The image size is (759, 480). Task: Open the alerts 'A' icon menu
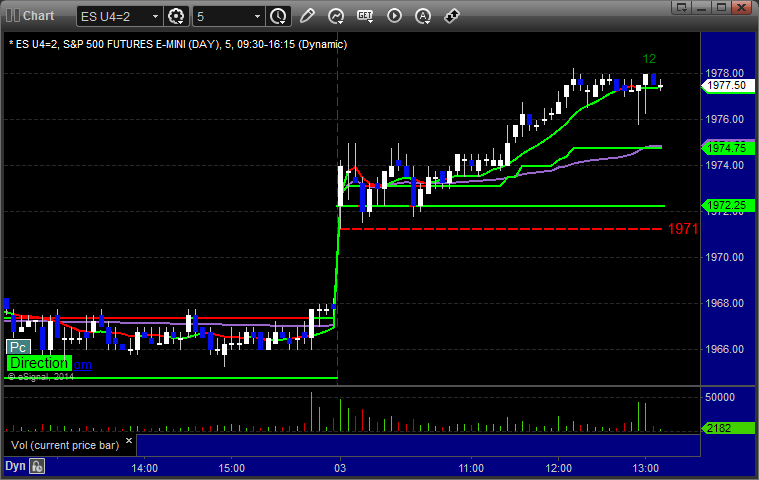423,16
